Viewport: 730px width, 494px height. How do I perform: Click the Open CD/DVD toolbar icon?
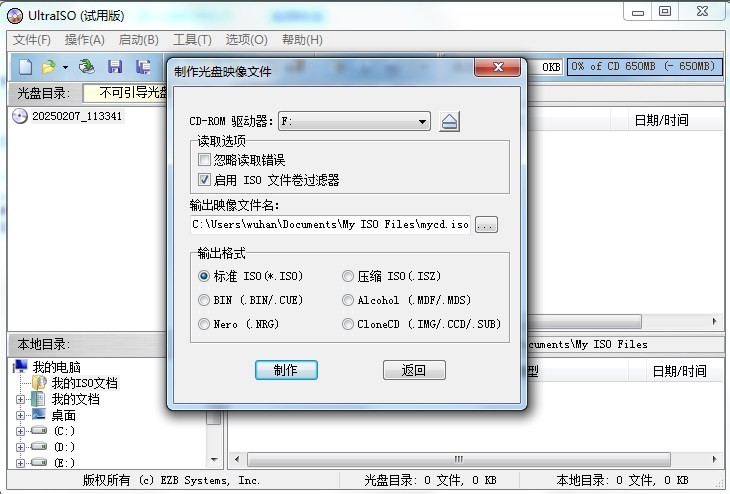(87, 67)
